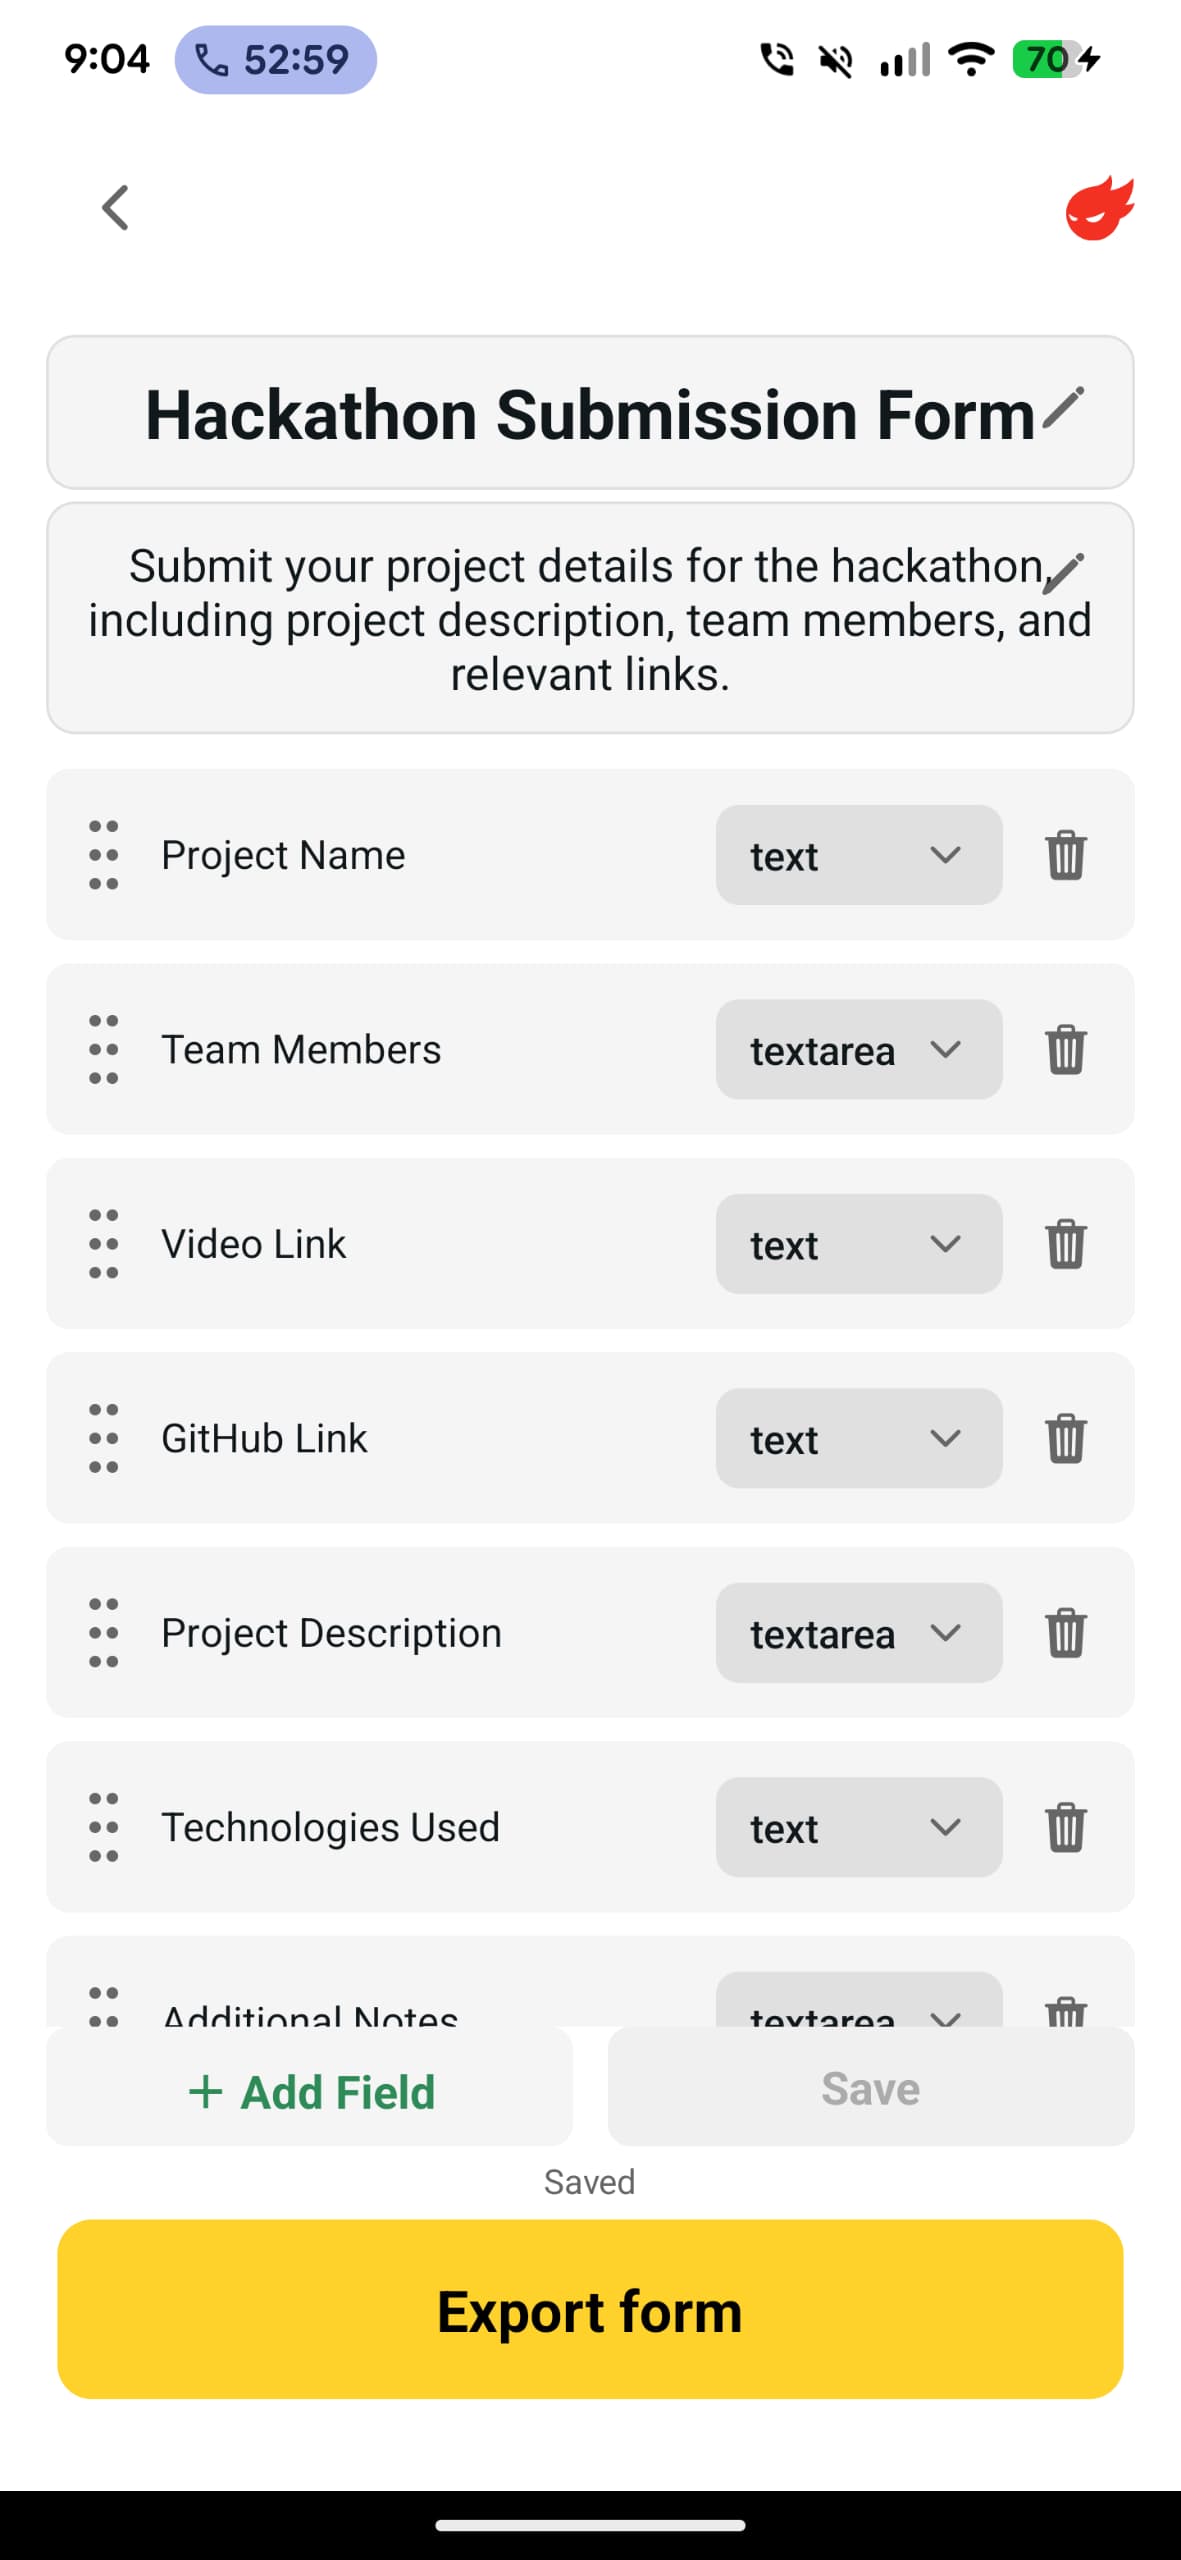Change Team Members type from textarea
The image size is (1181, 2560).
(858, 1050)
